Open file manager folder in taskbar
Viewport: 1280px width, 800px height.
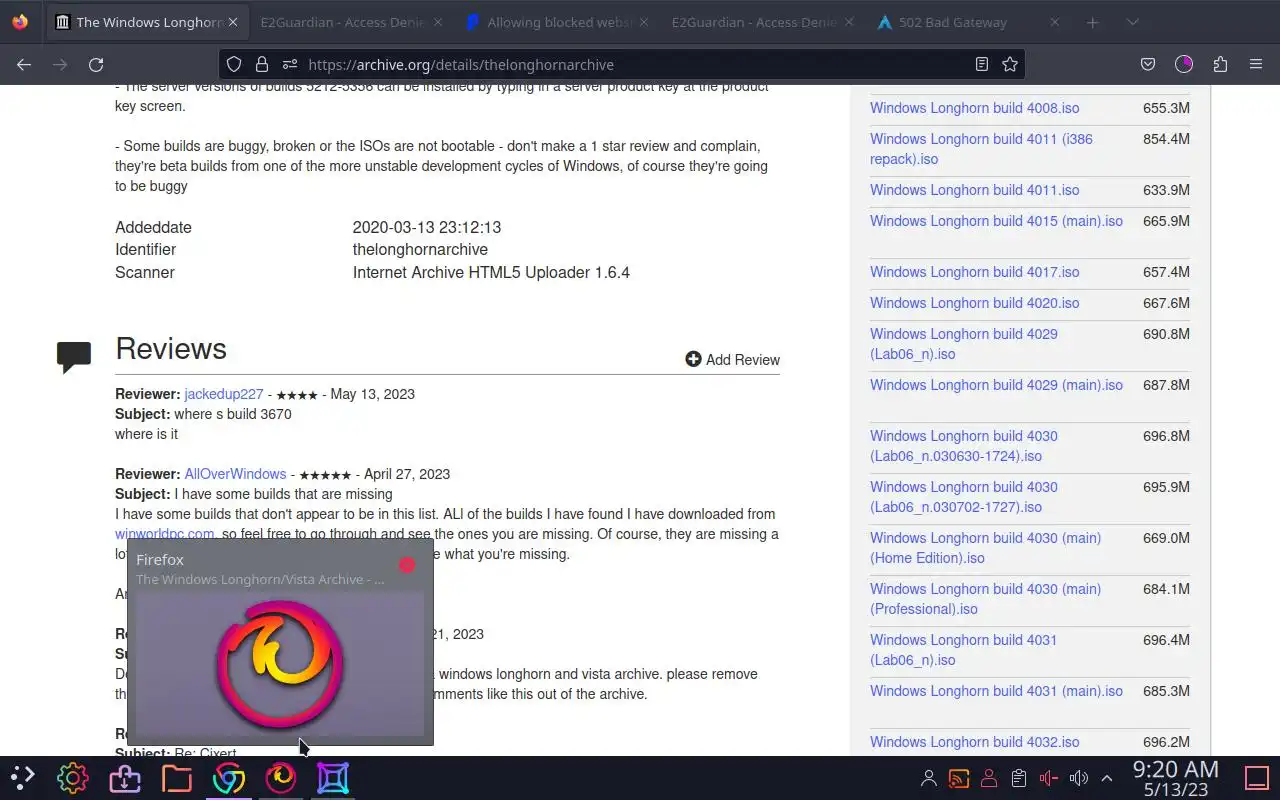pos(177,778)
